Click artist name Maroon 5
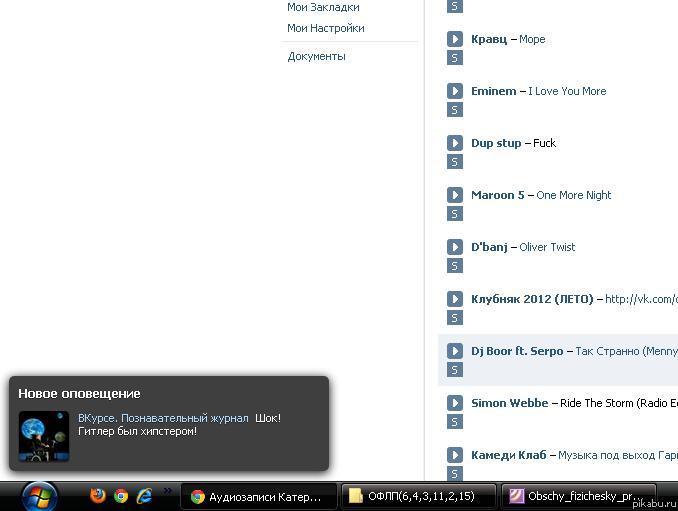This screenshot has width=678, height=511. 498,195
